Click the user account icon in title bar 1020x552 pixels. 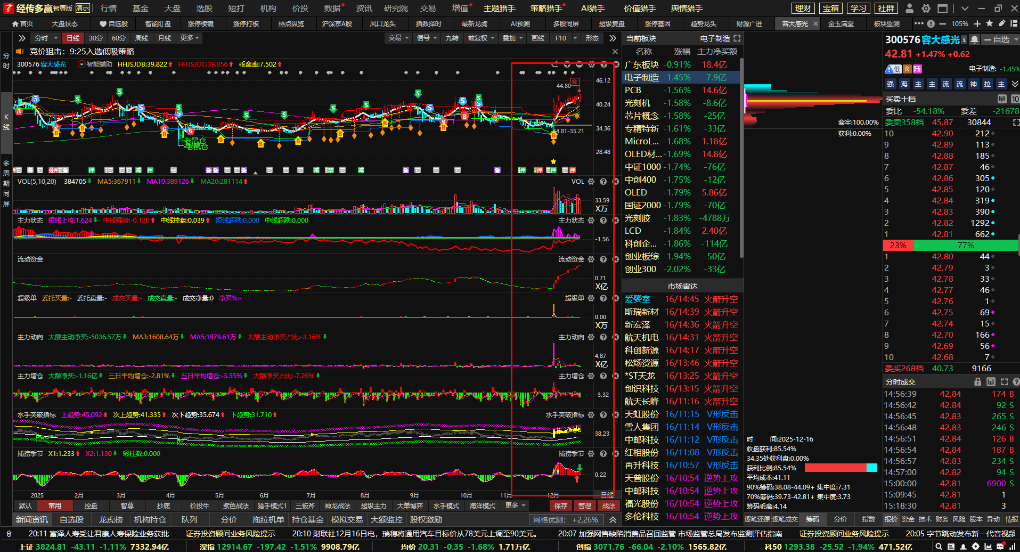tap(906, 8)
